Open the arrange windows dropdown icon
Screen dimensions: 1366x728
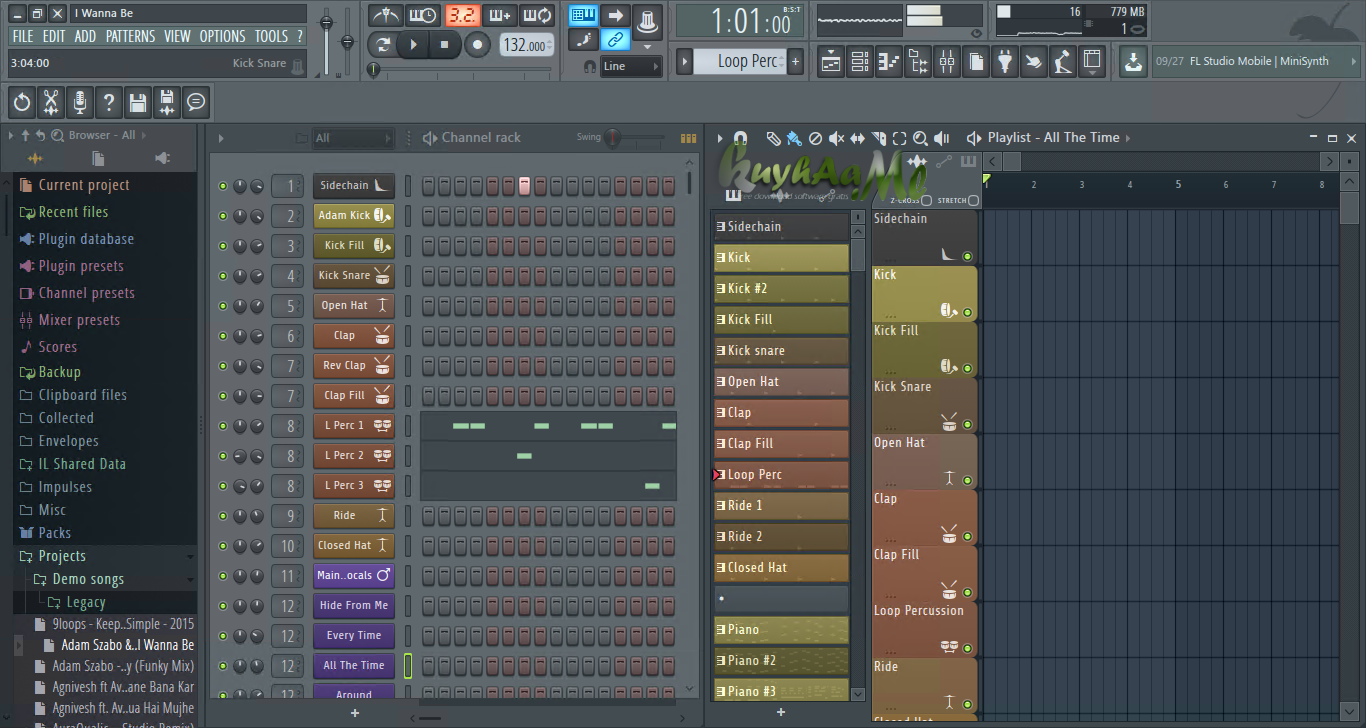coord(1092,62)
